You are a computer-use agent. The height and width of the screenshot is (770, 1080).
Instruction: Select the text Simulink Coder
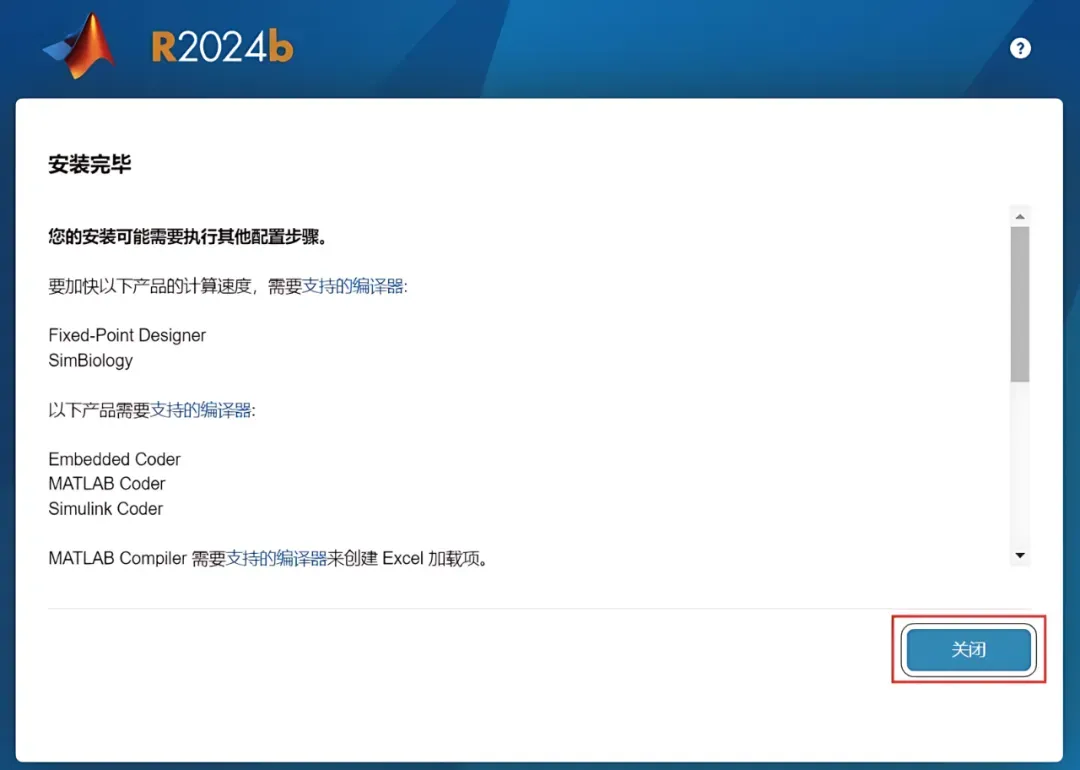tap(105, 508)
